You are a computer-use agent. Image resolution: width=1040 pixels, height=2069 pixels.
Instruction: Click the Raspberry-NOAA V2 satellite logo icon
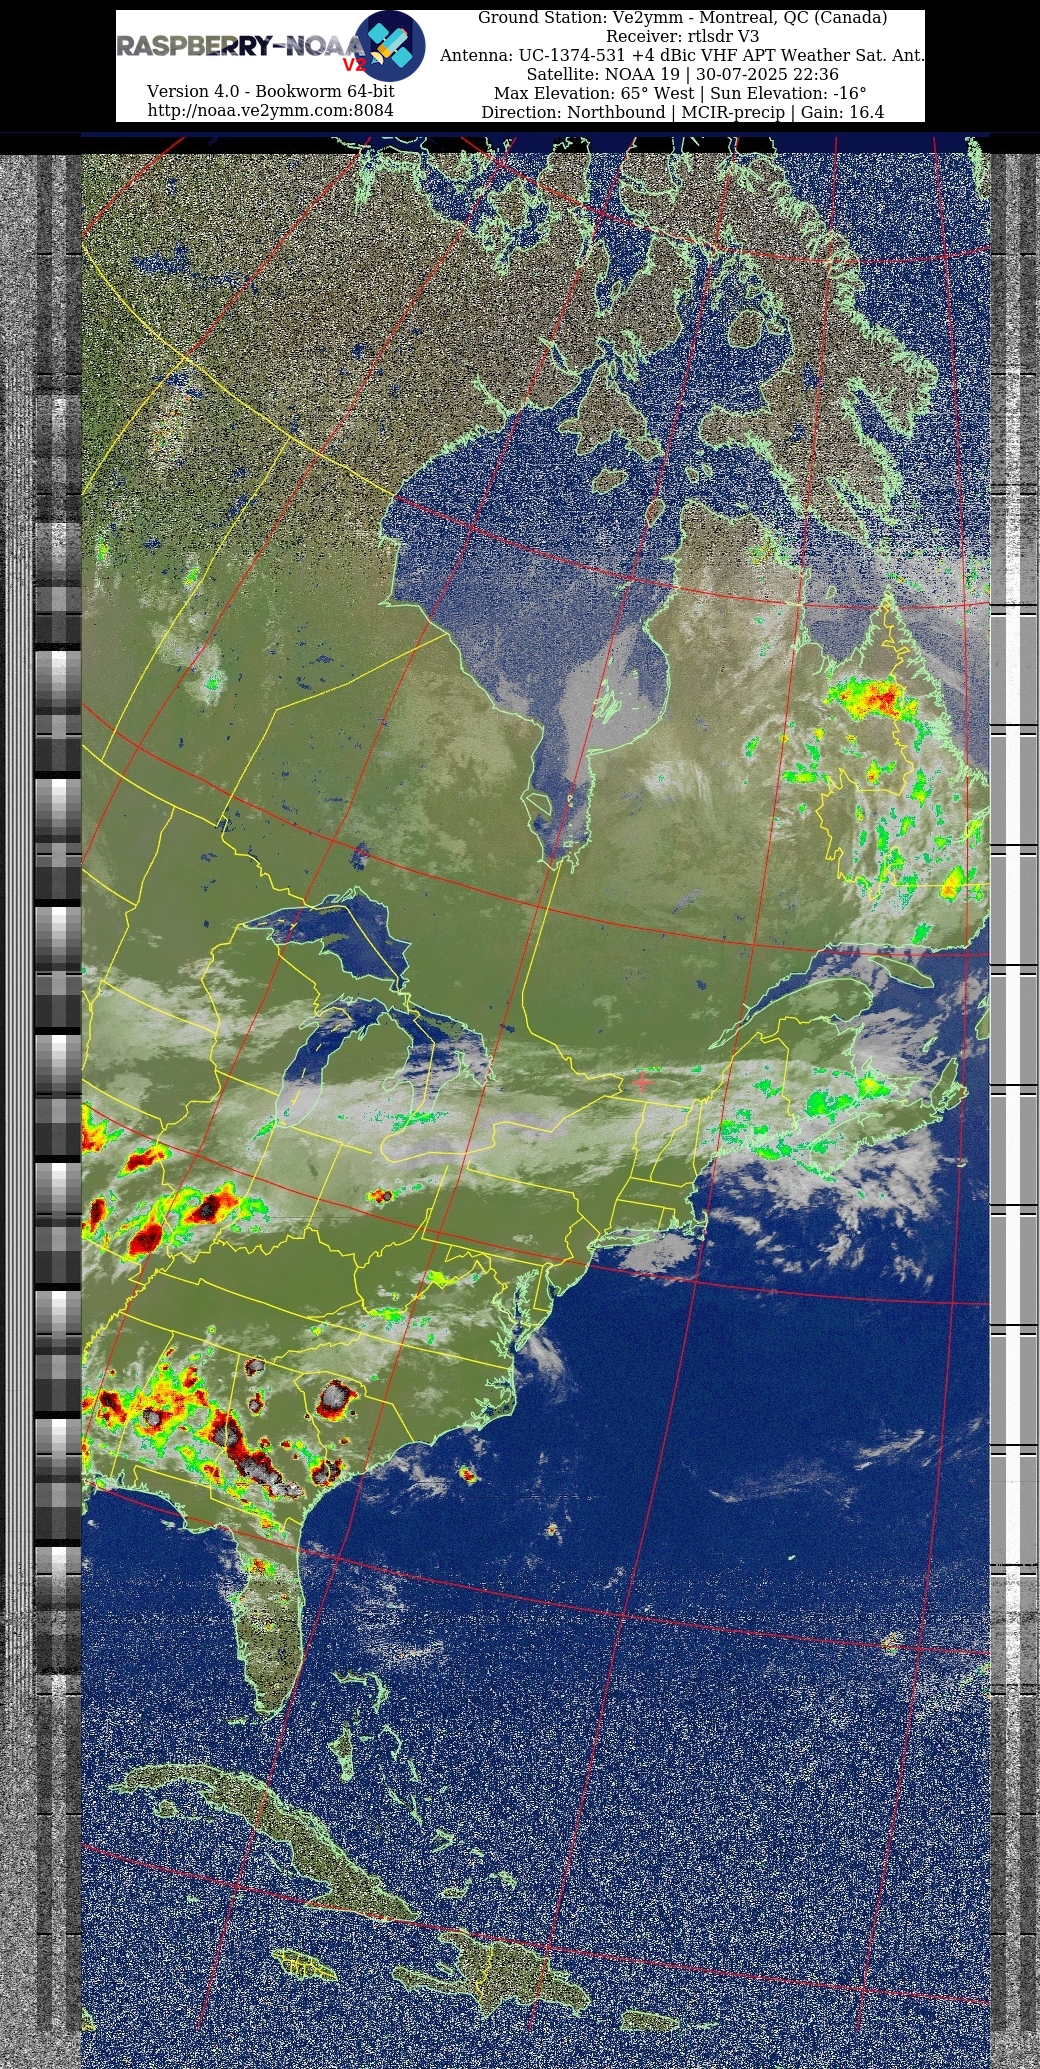click(x=391, y=46)
